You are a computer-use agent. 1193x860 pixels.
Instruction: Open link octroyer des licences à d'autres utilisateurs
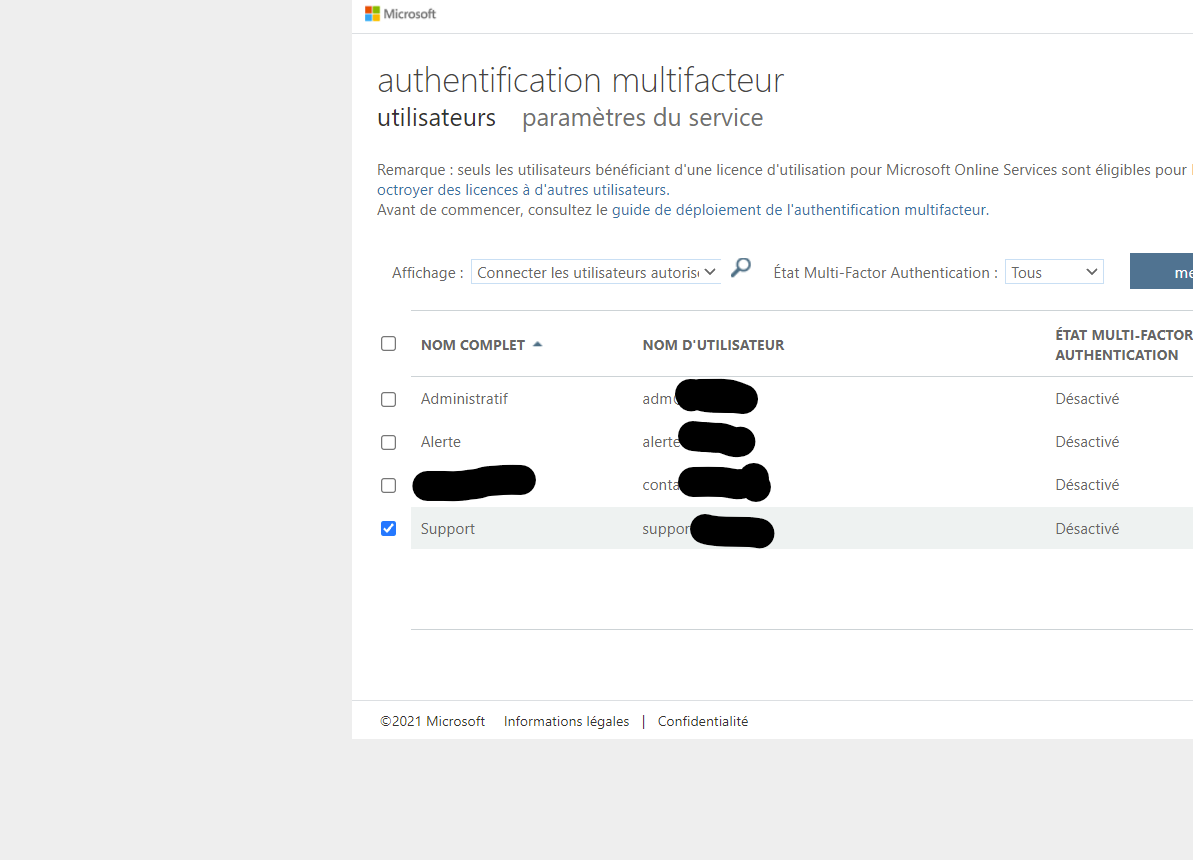tap(523, 190)
